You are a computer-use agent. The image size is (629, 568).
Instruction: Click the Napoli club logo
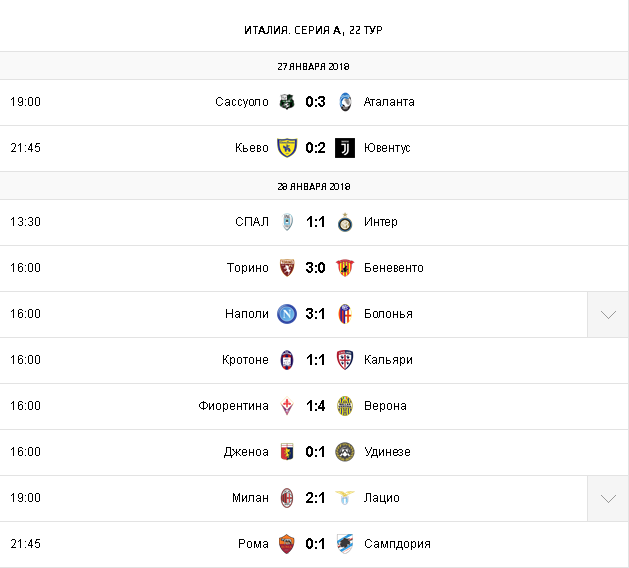tap(287, 314)
